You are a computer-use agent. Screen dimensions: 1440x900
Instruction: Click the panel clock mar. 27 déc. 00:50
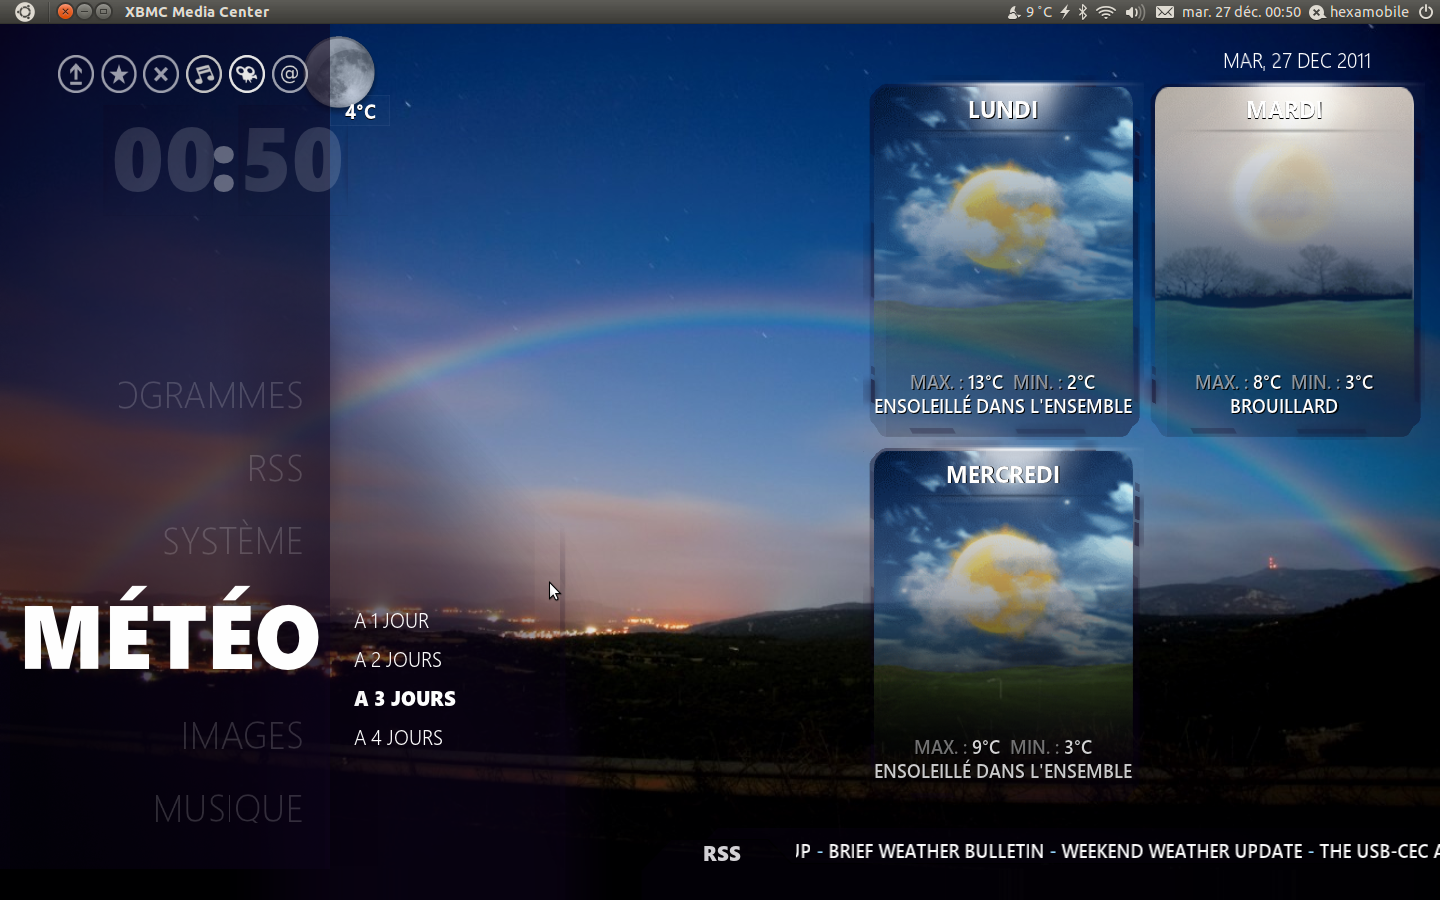tap(1241, 12)
